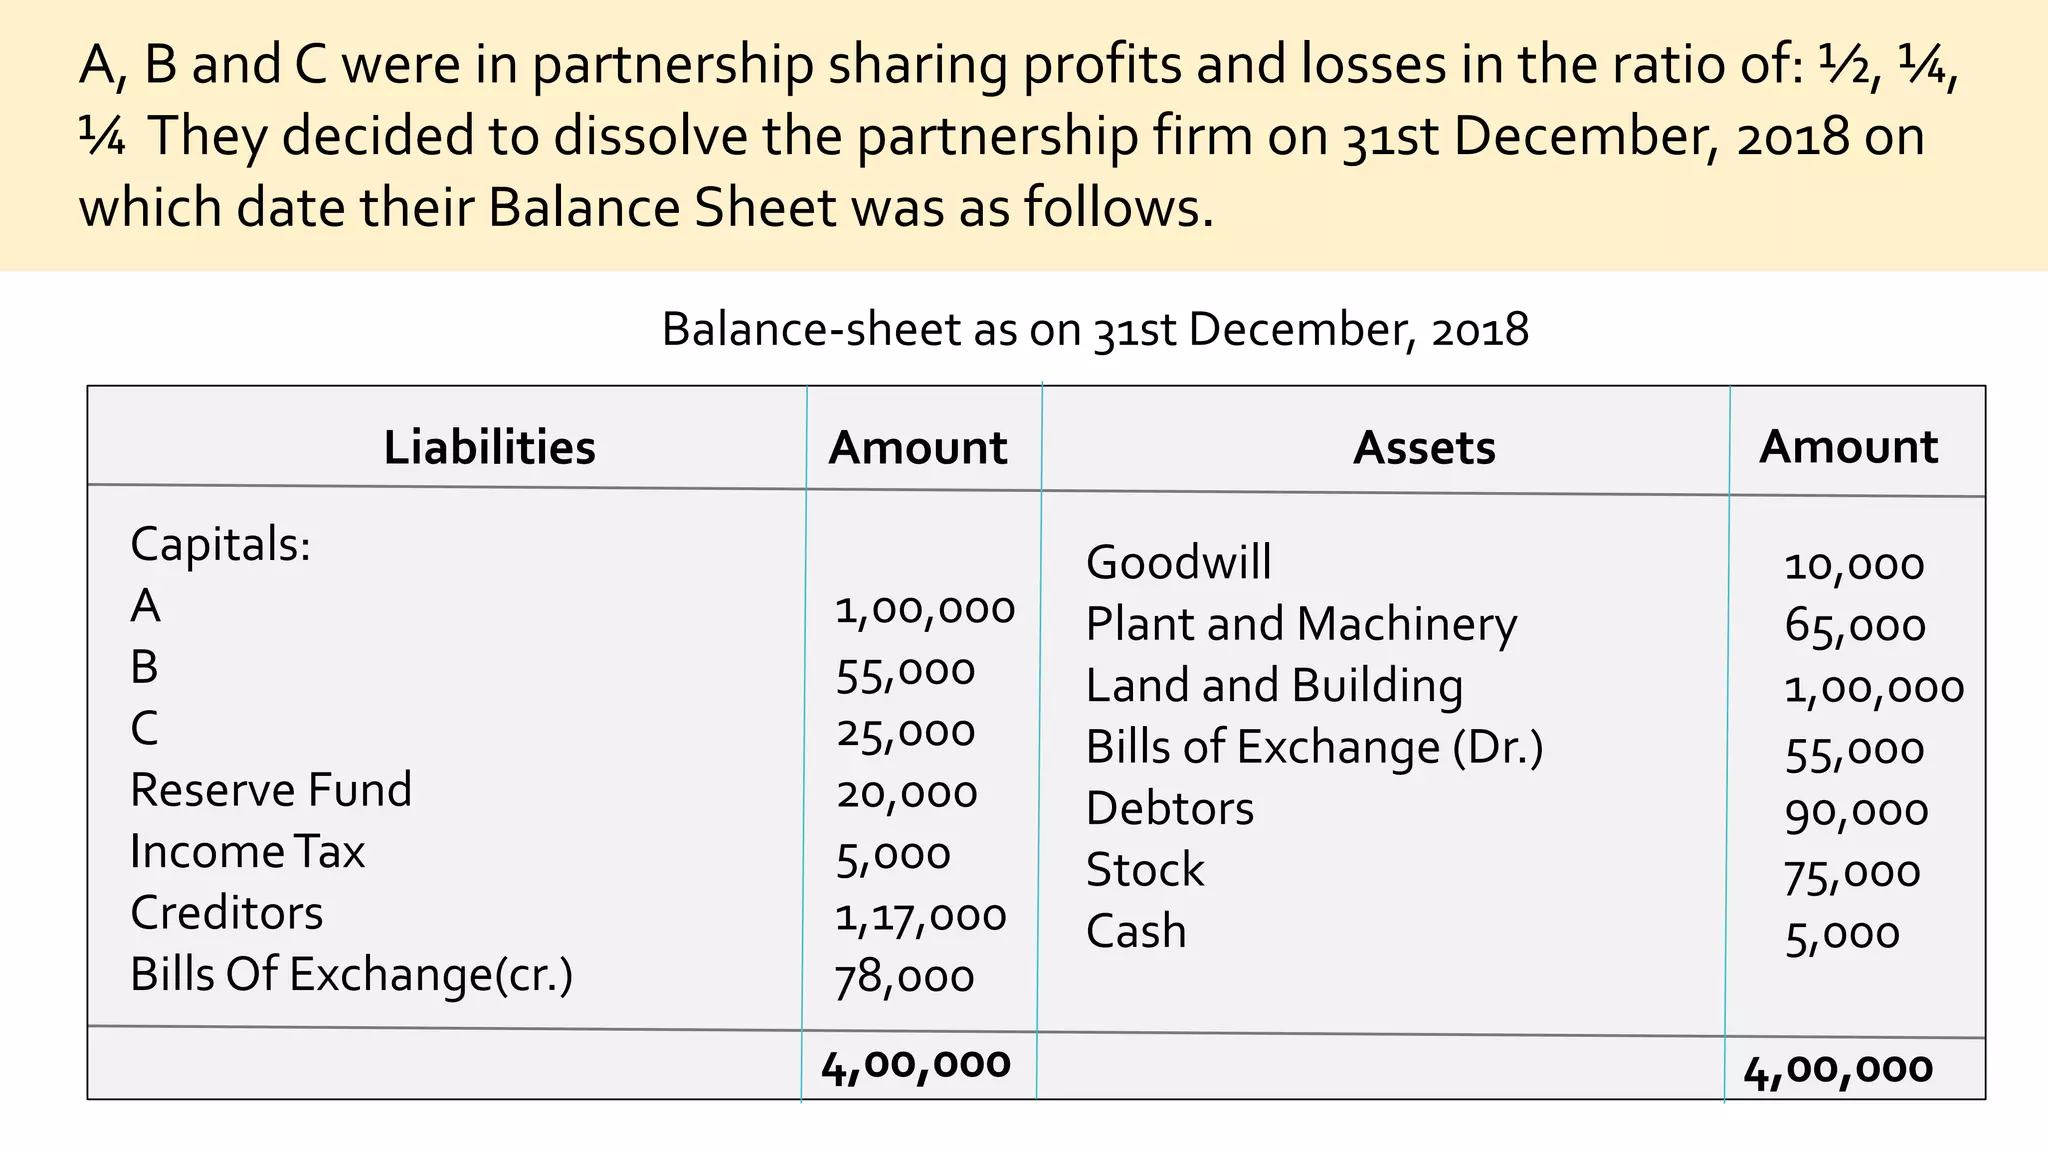Screen dimensions: 2048x1152
Task: Click the Capitals: heading
Action: pos(220,545)
